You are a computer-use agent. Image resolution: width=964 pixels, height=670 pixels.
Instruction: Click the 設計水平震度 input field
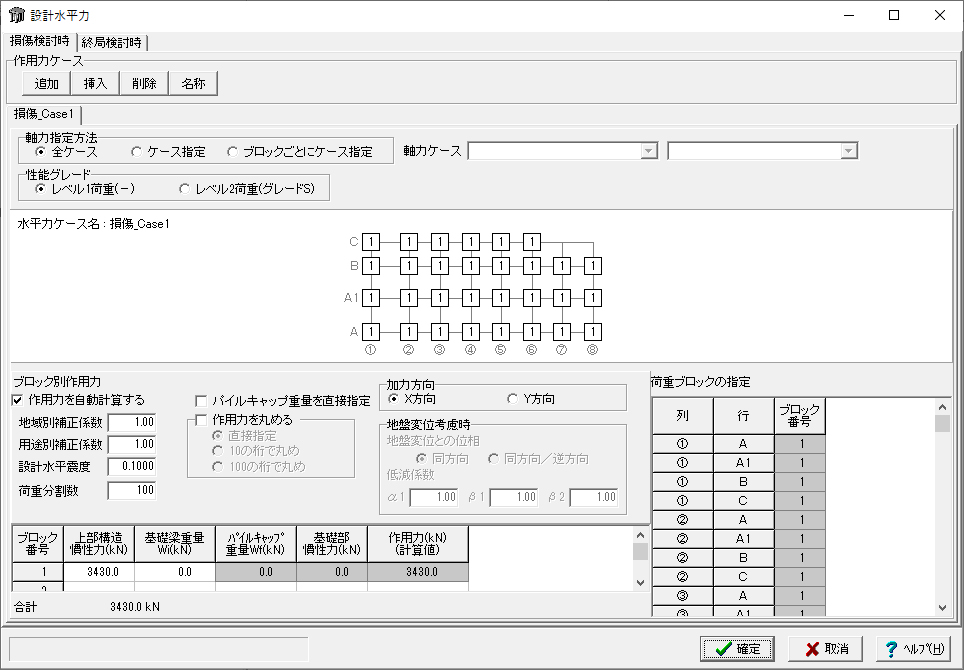pos(132,466)
